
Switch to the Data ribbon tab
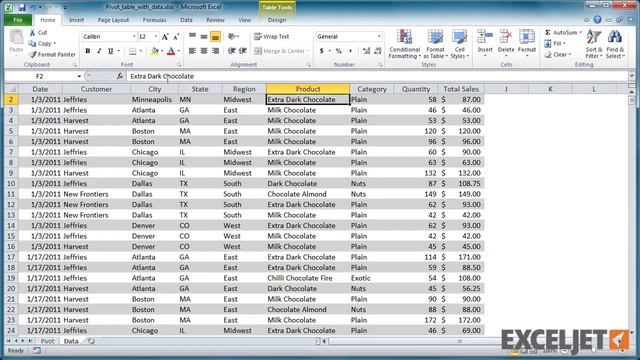(x=186, y=20)
